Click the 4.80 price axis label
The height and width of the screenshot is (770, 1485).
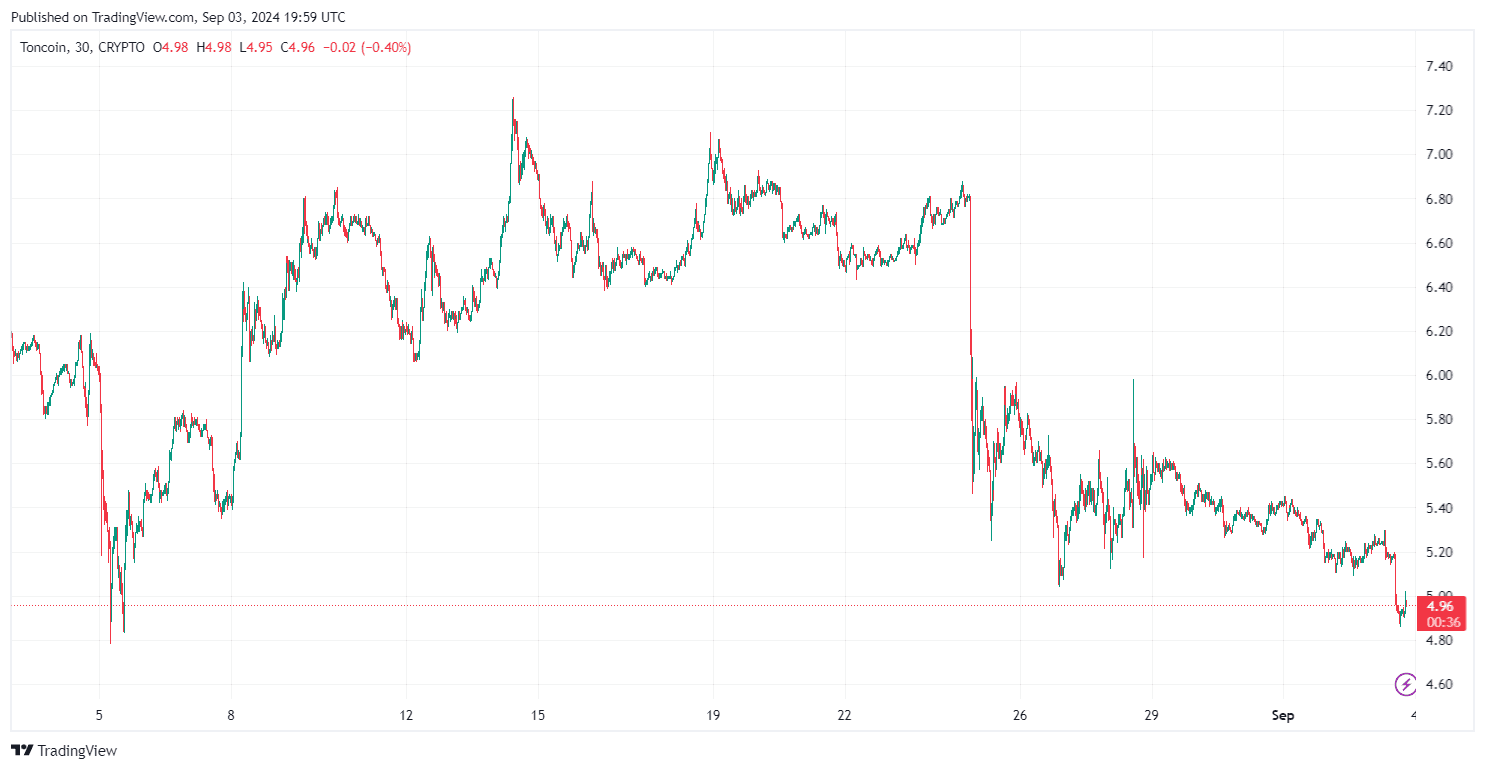pyautogui.click(x=1439, y=640)
